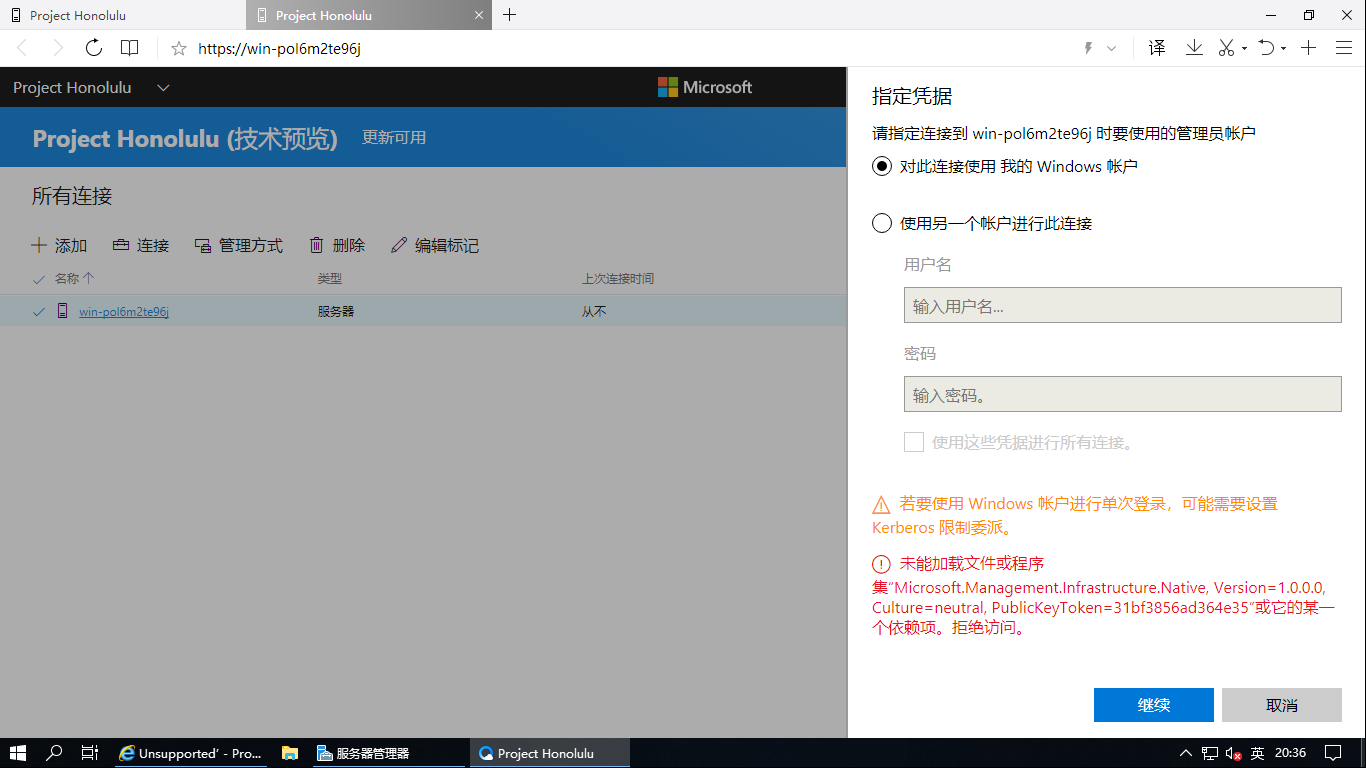
Task: Click the 继续 button
Action: 1154,705
